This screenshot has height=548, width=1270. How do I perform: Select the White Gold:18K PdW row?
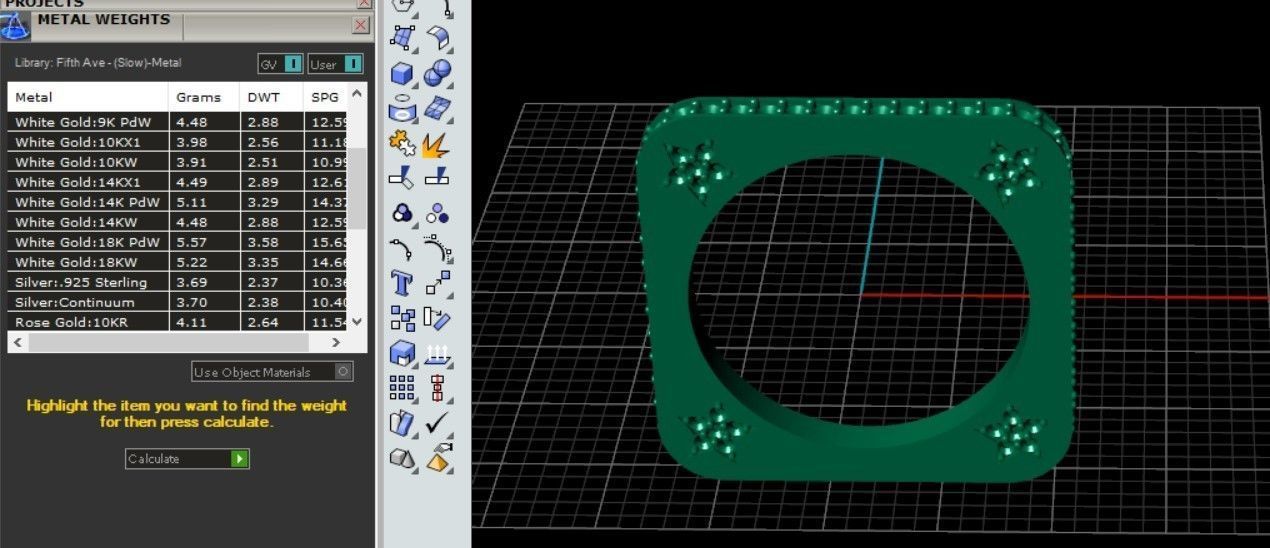pos(179,242)
